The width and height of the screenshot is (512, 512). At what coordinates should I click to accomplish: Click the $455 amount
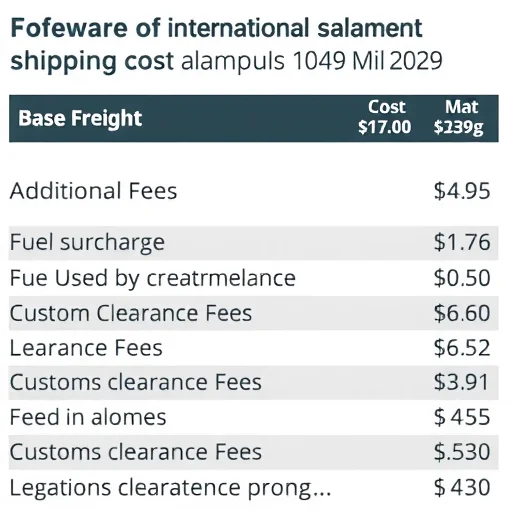(x=462, y=417)
